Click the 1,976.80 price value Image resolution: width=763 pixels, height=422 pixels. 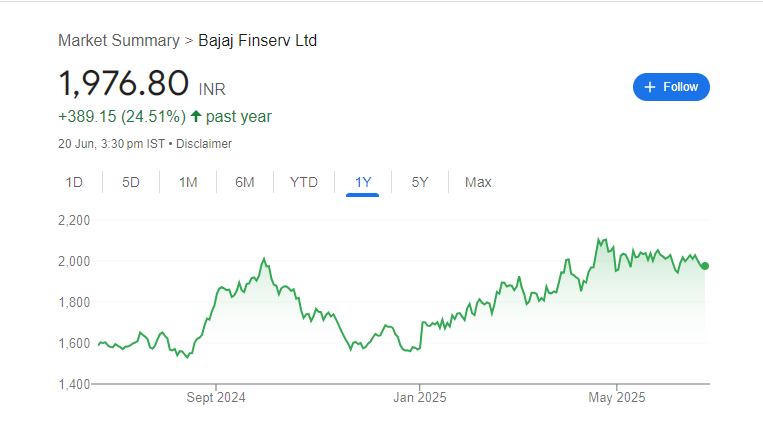[x=123, y=83]
